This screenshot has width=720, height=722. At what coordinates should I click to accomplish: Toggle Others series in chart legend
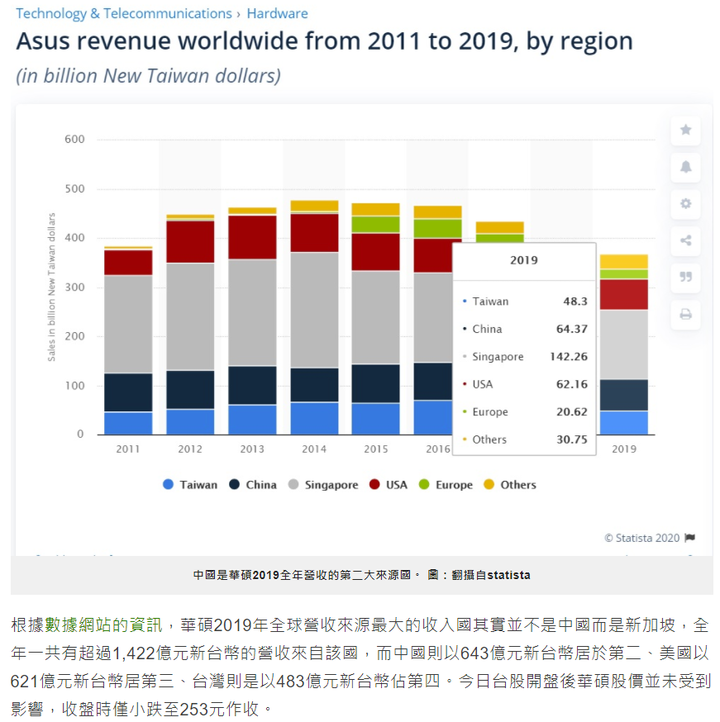point(510,484)
